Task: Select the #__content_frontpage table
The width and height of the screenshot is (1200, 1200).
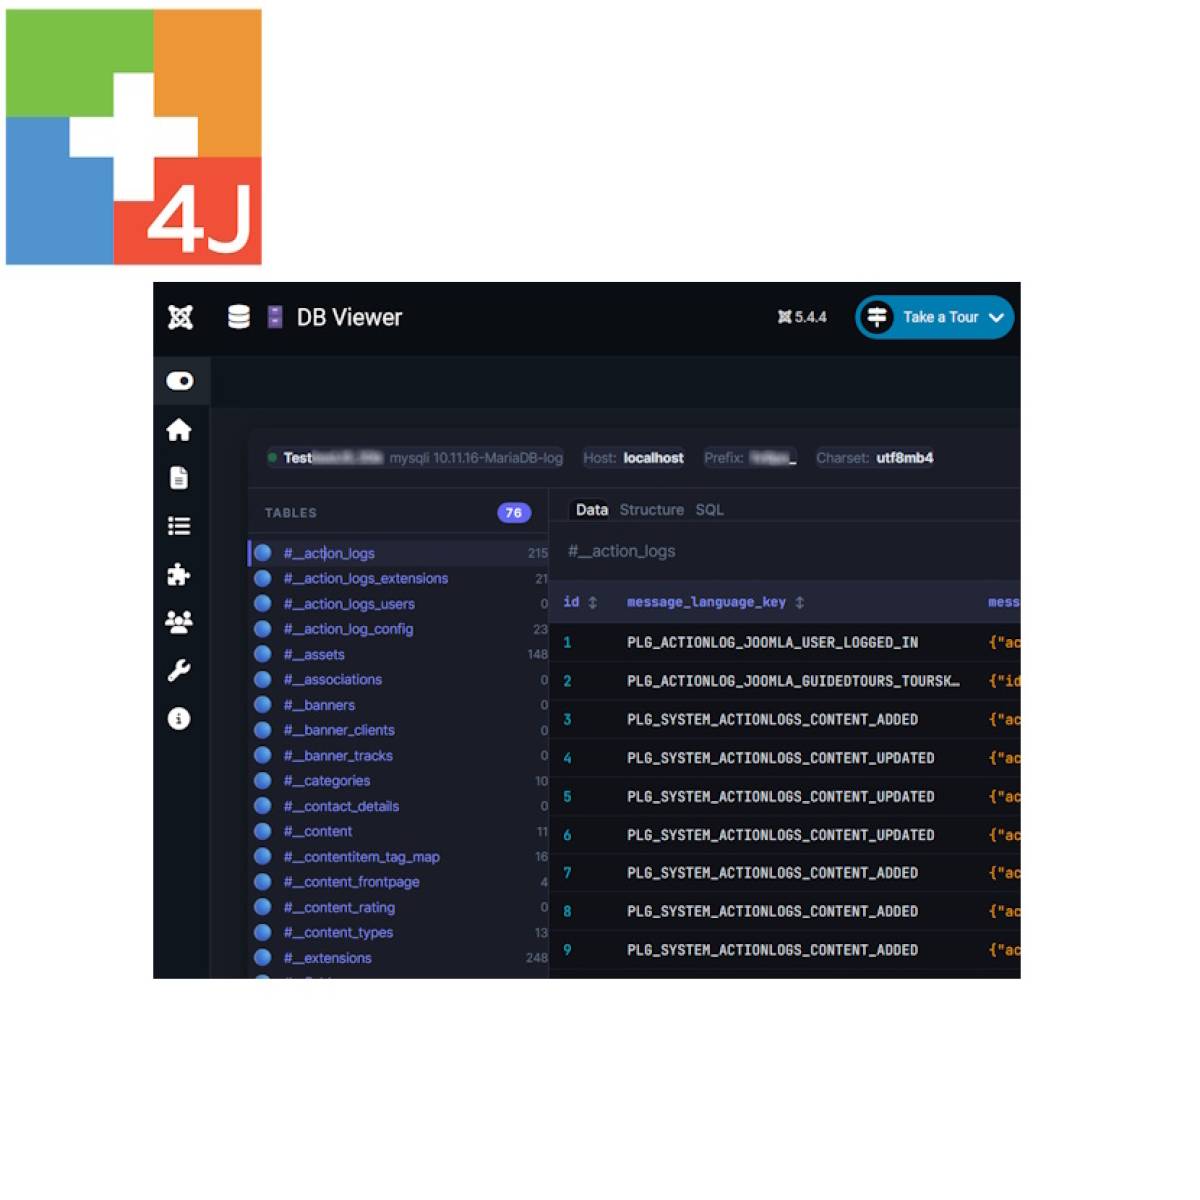Action: tap(399, 882)
